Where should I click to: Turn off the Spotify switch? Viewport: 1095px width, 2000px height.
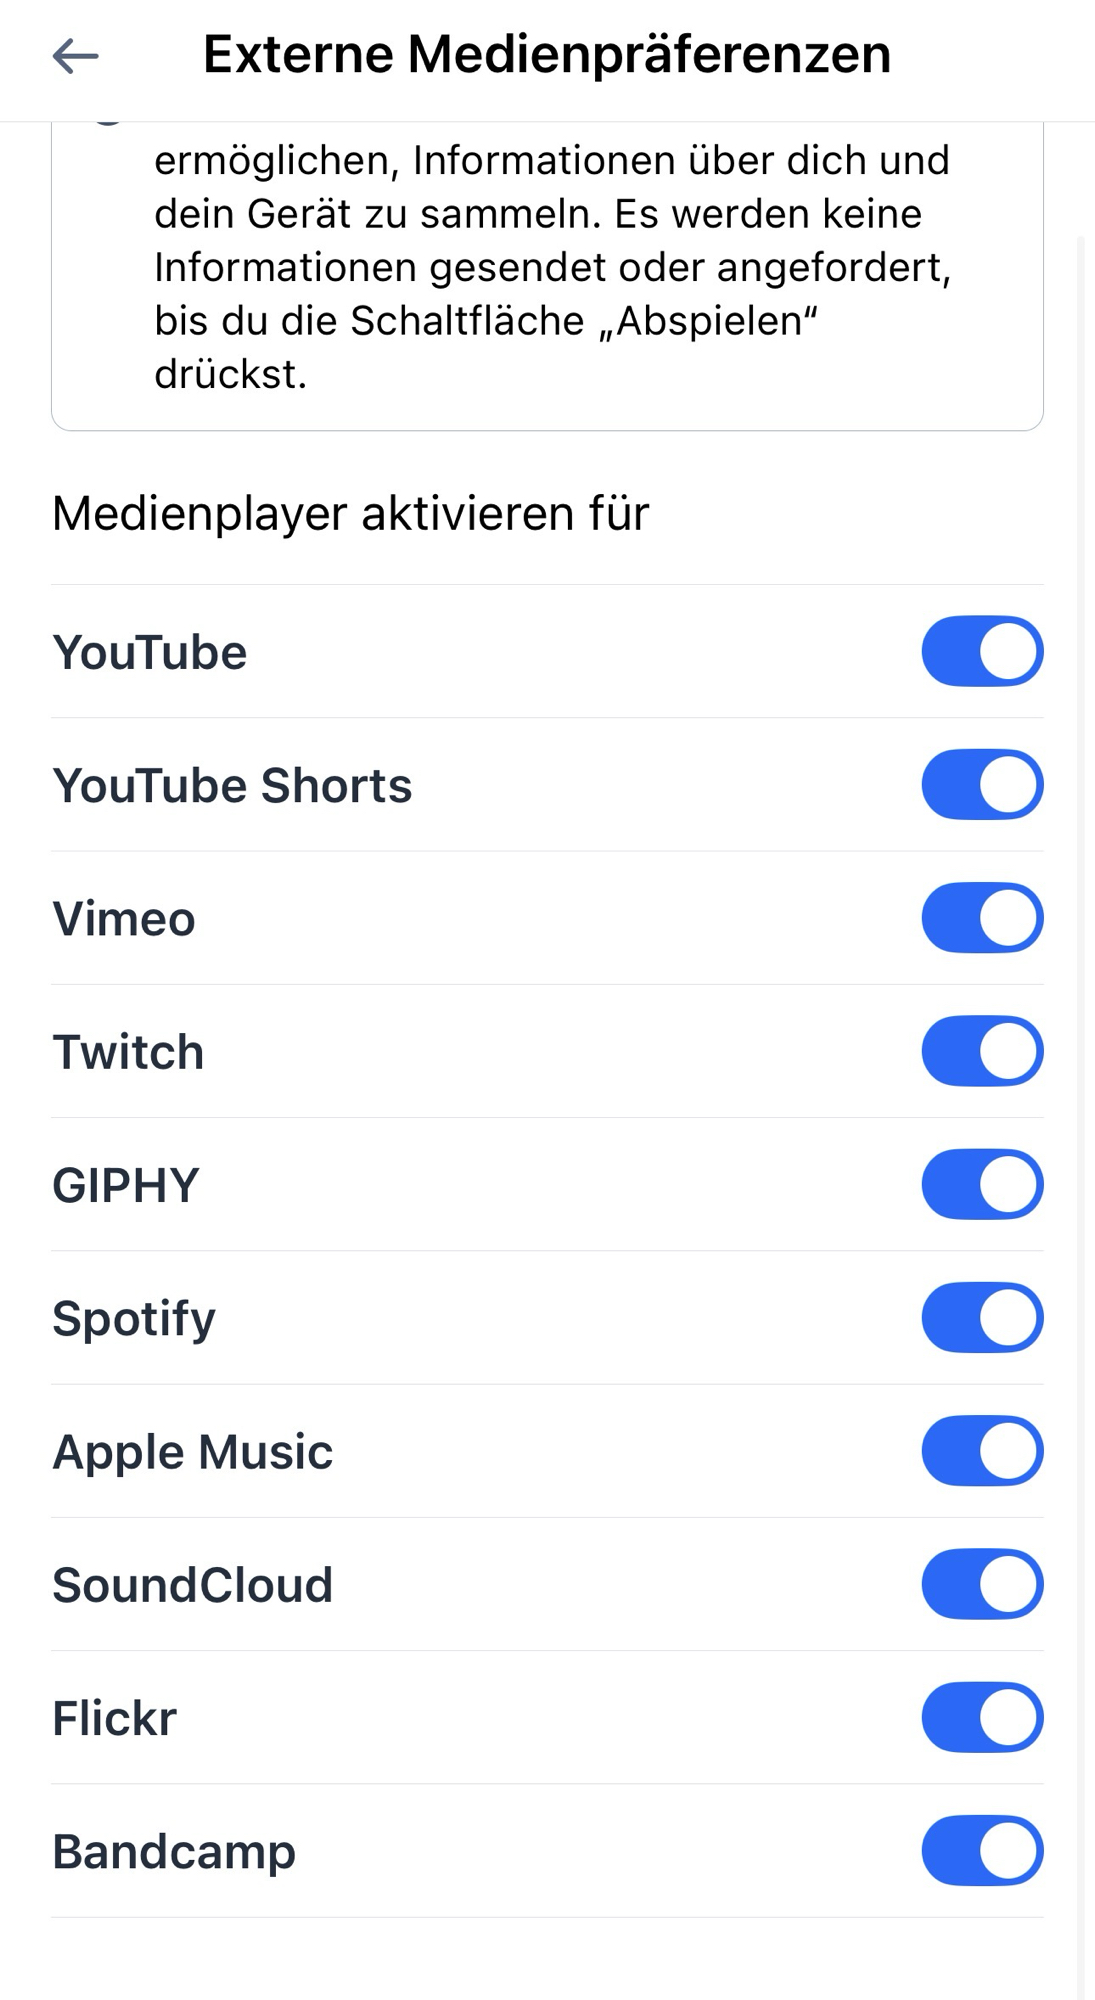click(x=982, y=1318)
